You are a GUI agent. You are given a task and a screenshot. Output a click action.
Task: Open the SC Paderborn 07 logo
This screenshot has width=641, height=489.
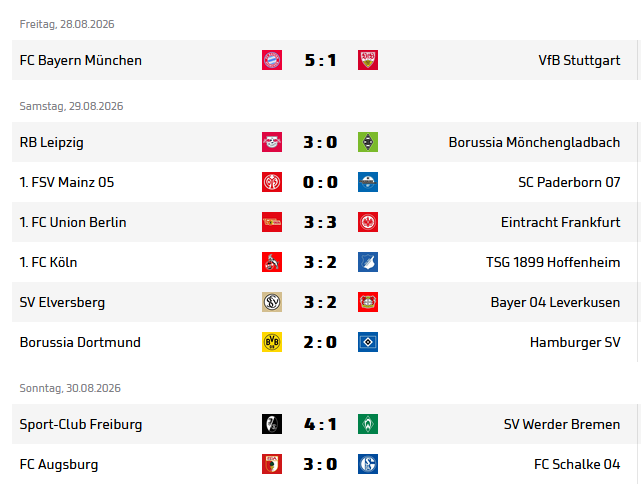coord(368,182)
